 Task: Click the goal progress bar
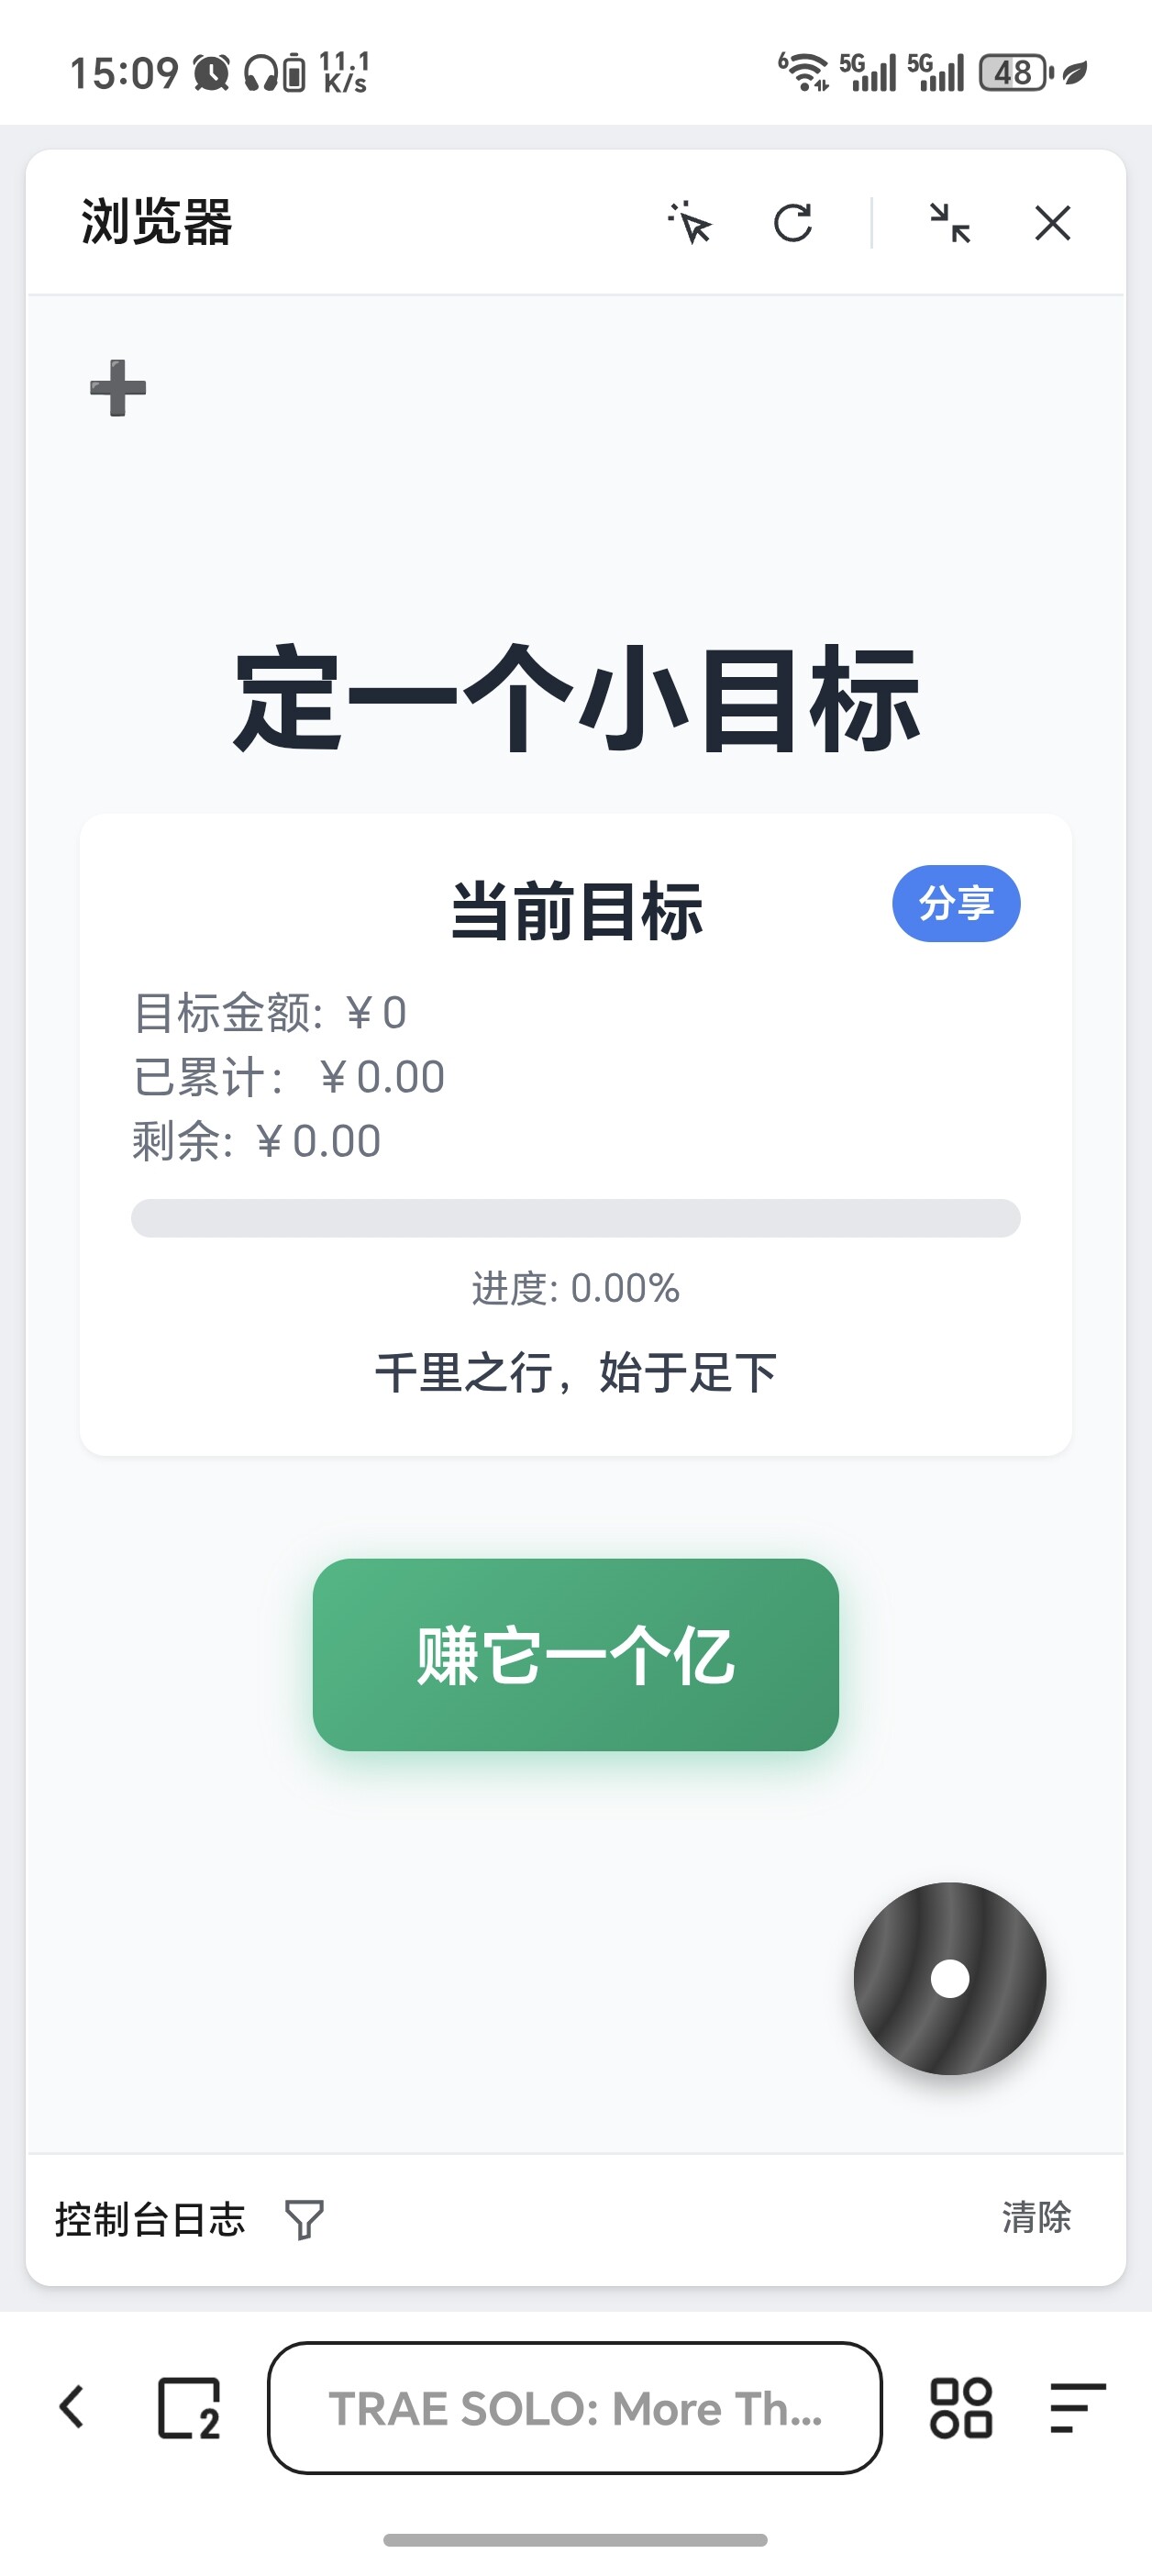click(575, 1218)
